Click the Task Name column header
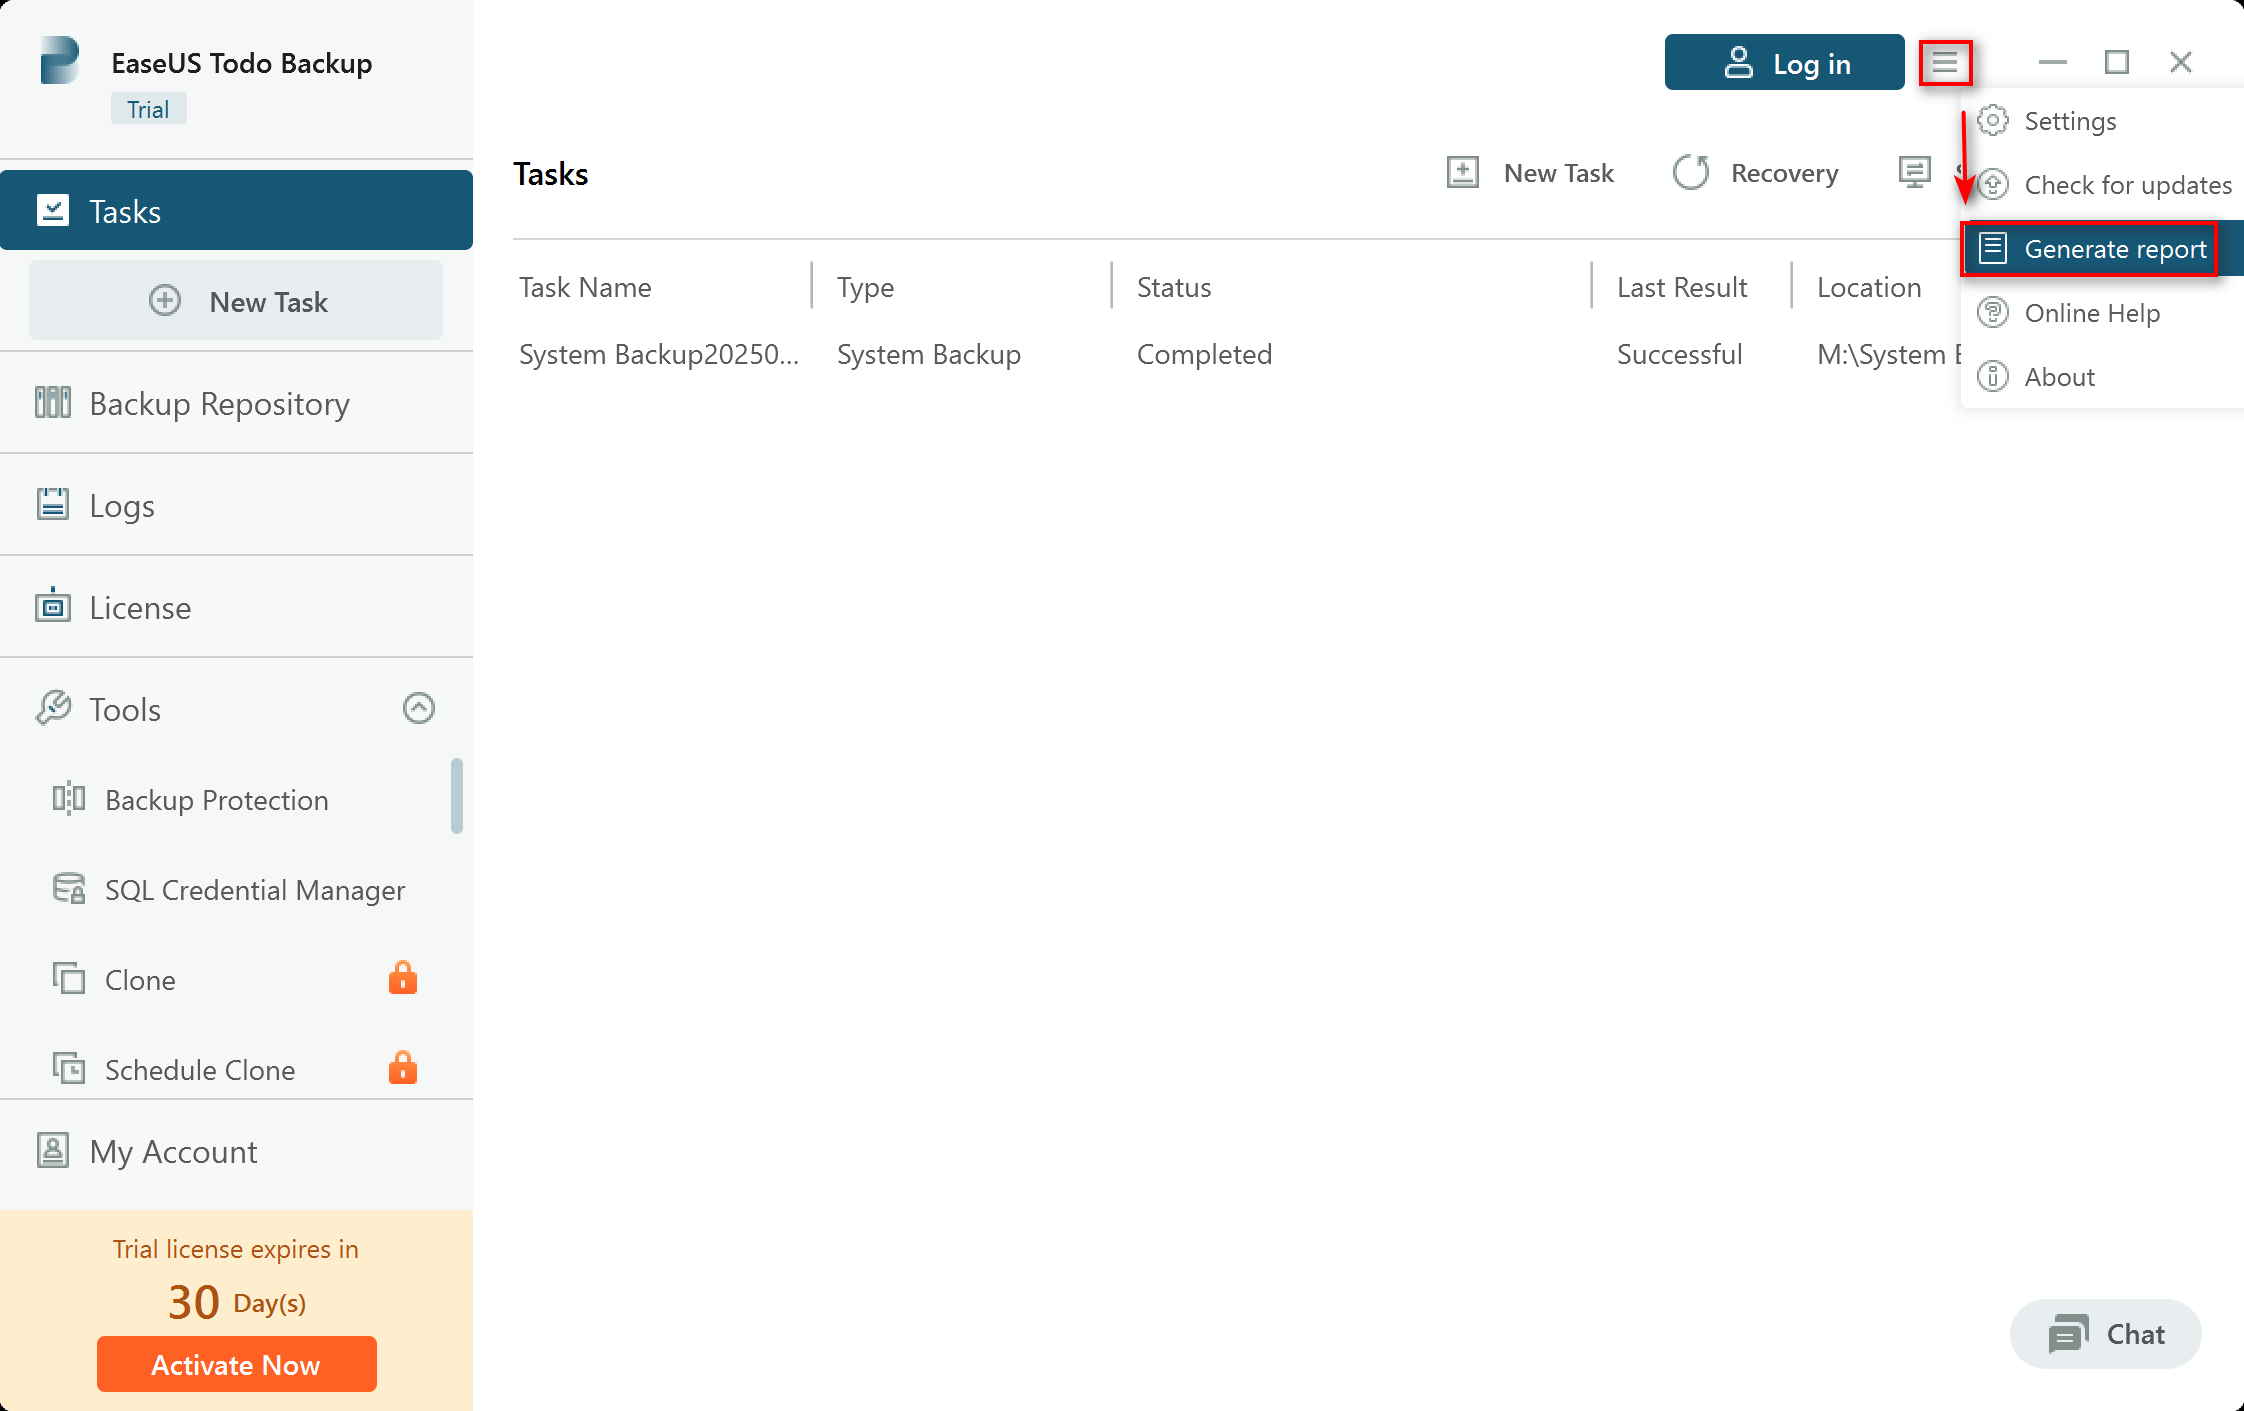Viewport: 2244px width, 1411px height. tap(585, 287)
